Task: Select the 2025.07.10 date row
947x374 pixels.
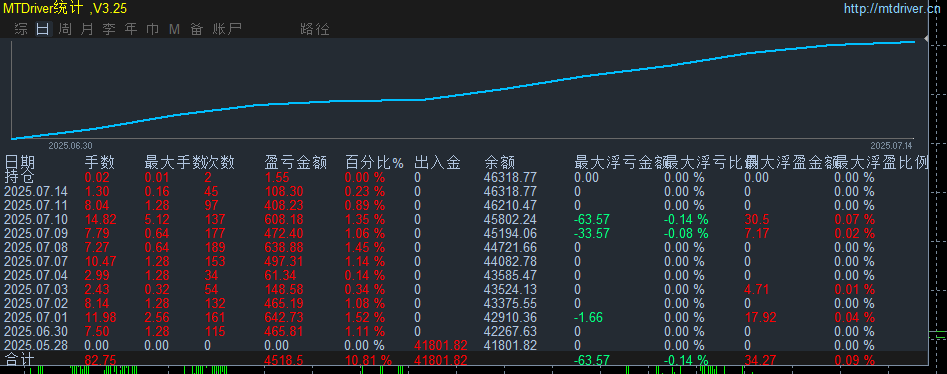Action: click(x=36, y=219)
